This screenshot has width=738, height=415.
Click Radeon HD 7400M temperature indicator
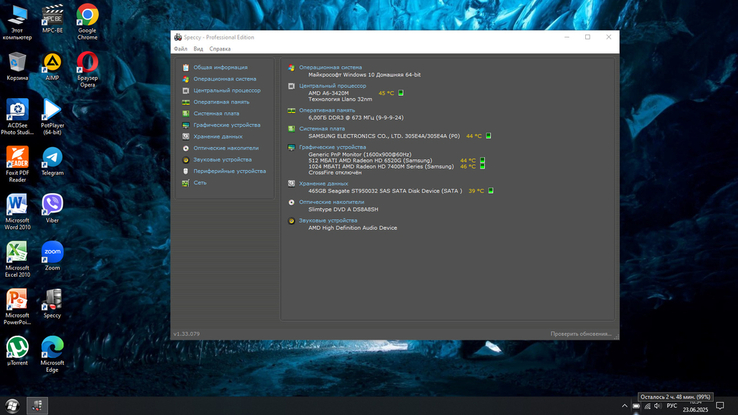[x=482, y=166]
